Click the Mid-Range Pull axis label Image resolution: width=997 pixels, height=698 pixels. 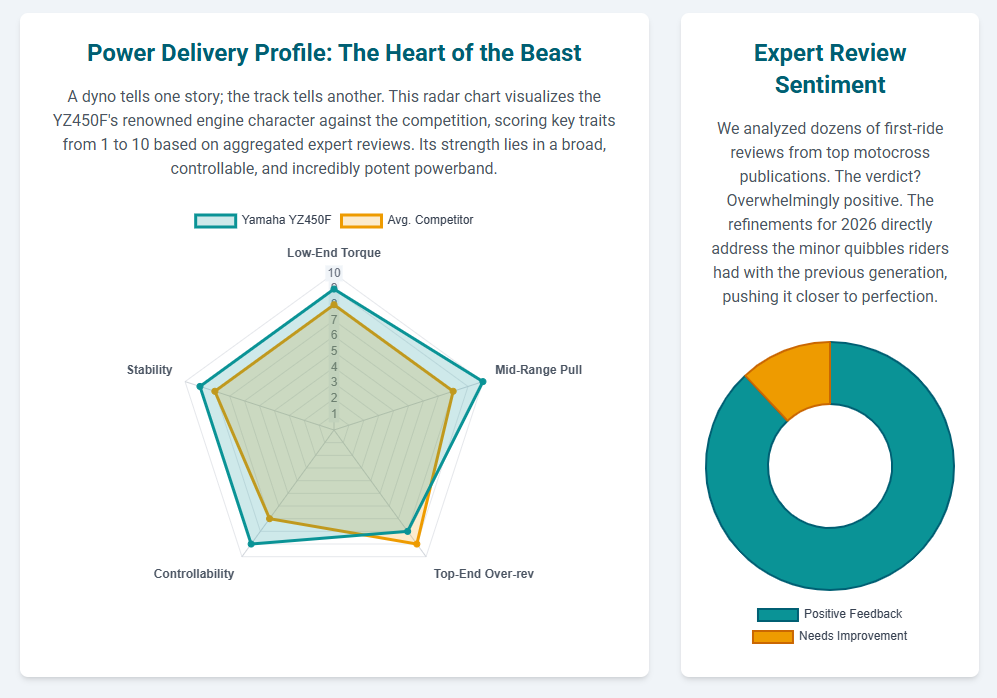538,370
